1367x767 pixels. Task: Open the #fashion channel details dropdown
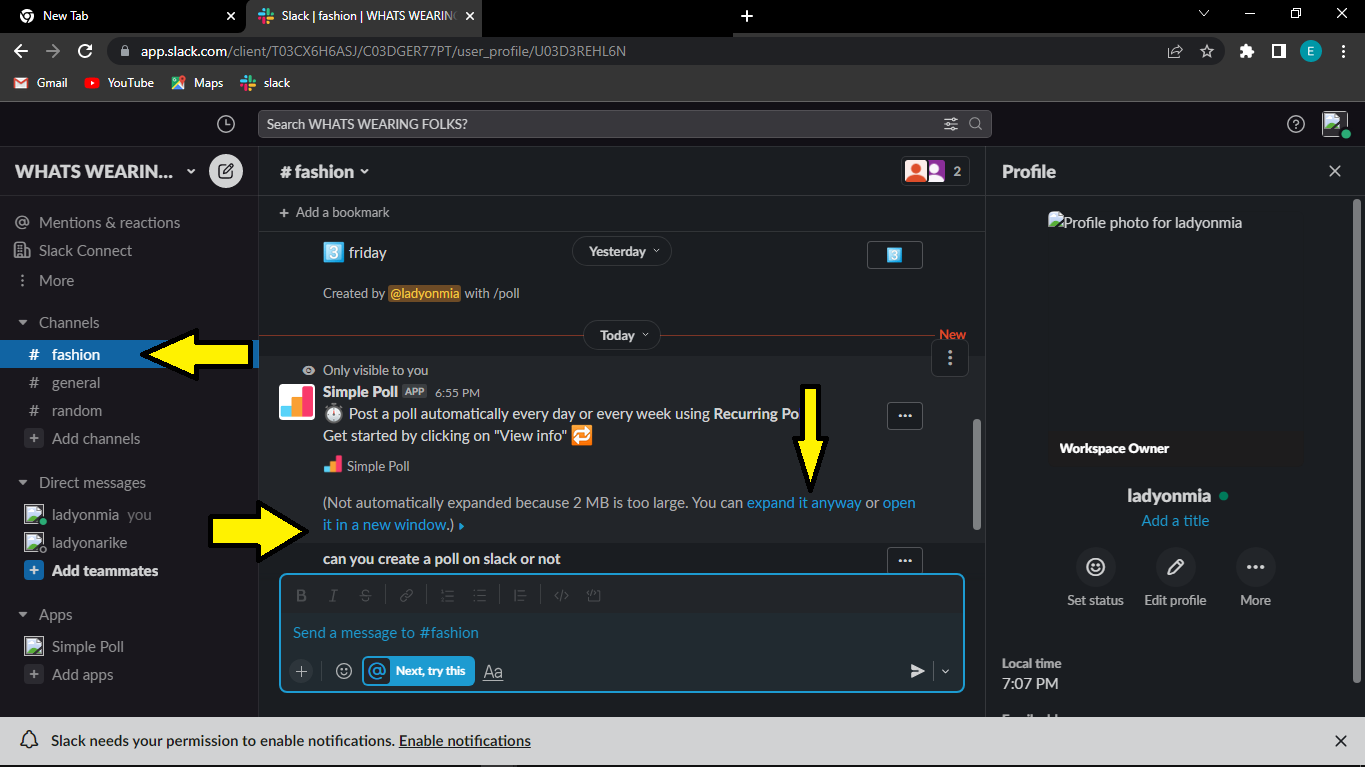click(325, 171)
